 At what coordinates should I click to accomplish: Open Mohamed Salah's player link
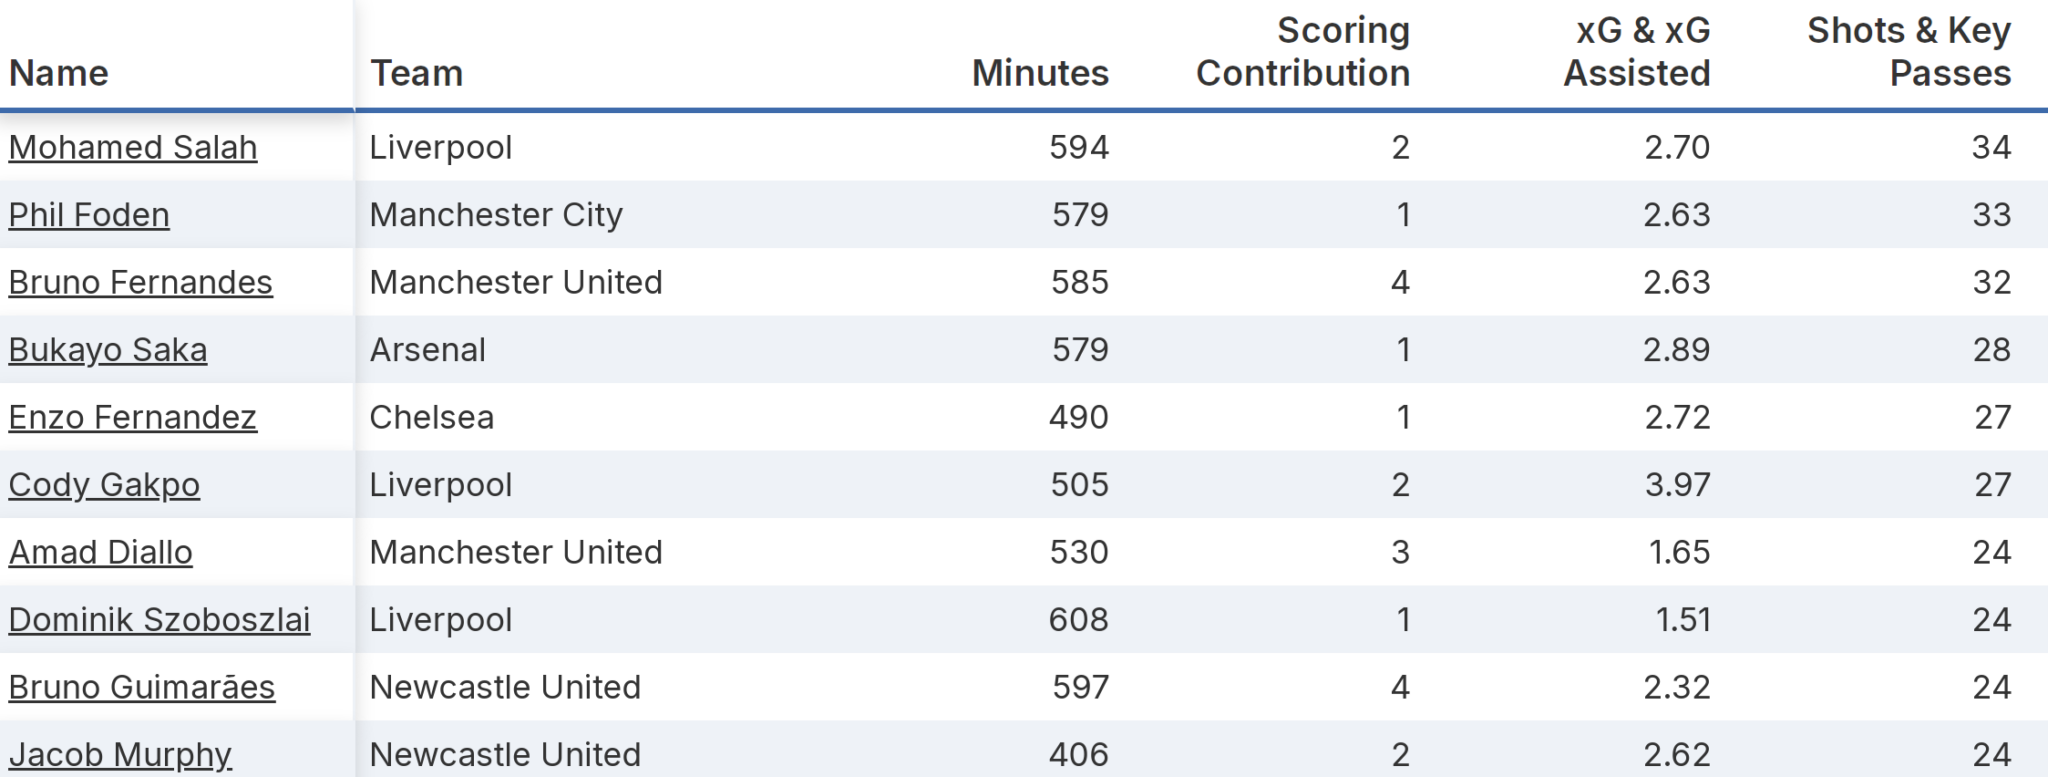coord(133,148)
